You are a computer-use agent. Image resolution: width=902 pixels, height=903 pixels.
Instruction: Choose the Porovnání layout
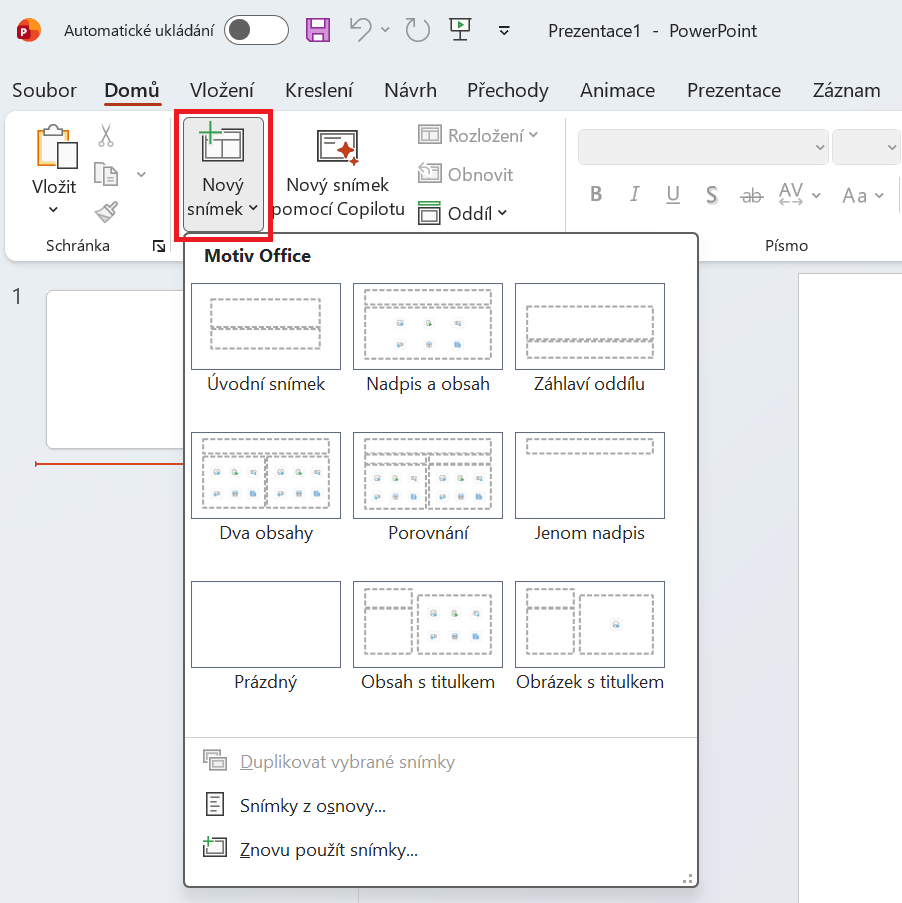click(x=427, y=488)
